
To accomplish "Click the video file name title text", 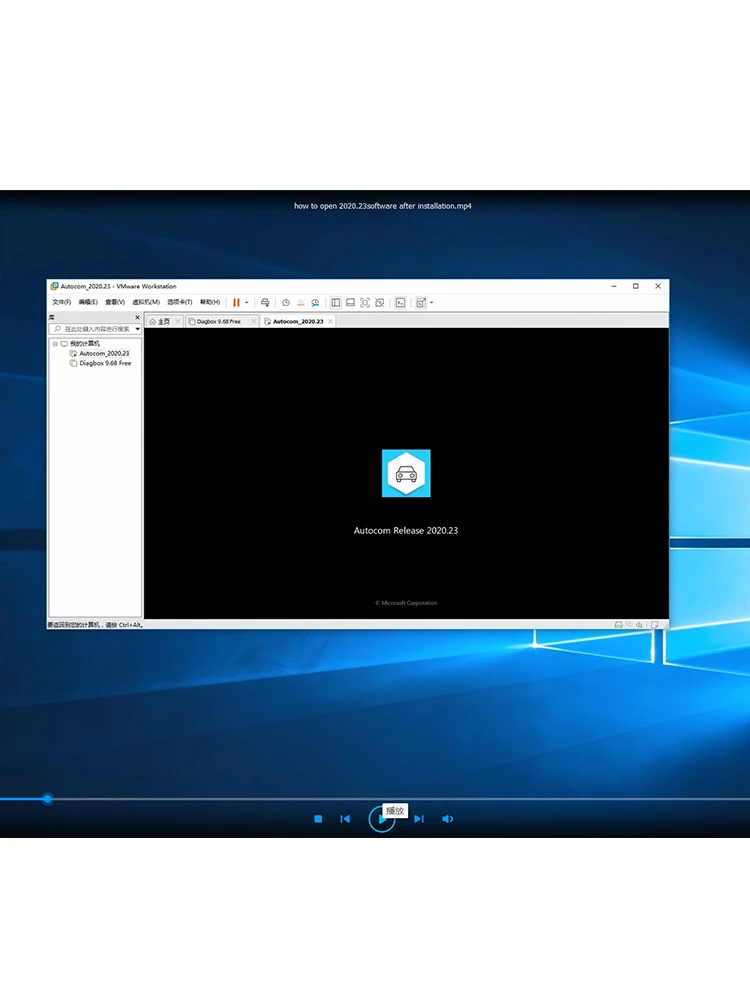I will click(383, 206).
